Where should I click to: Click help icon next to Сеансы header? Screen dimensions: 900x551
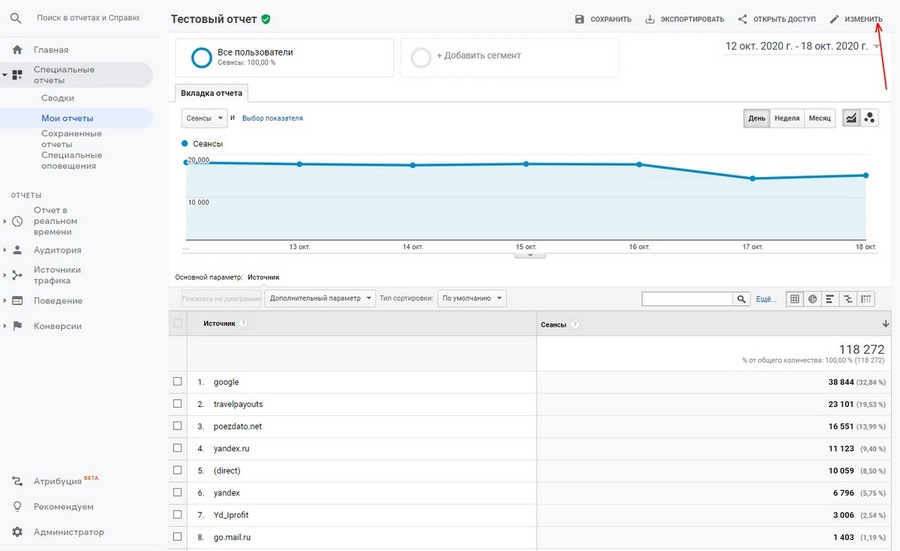coord(575,324)
